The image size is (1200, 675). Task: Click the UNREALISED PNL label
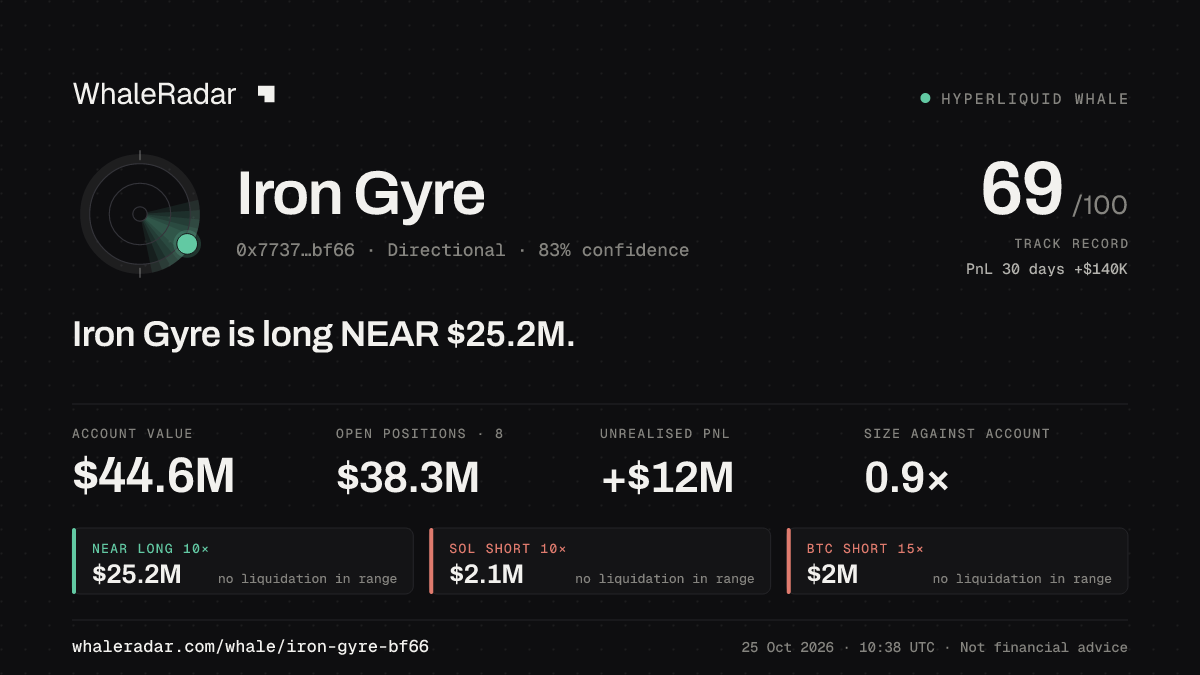[x=665, y=434]
